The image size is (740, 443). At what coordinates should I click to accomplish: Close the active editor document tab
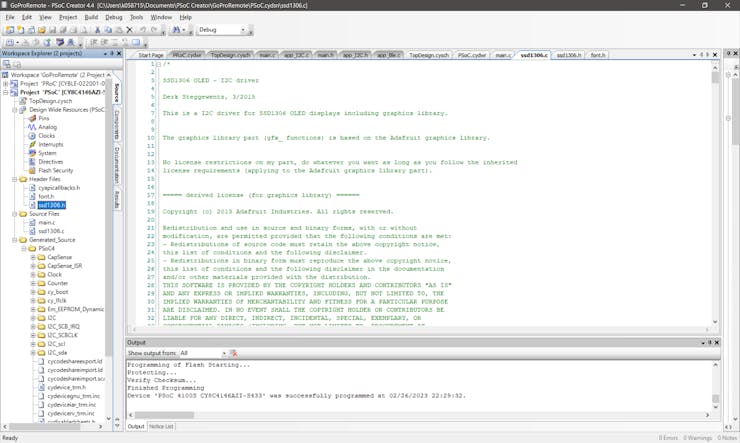point(715,55)
